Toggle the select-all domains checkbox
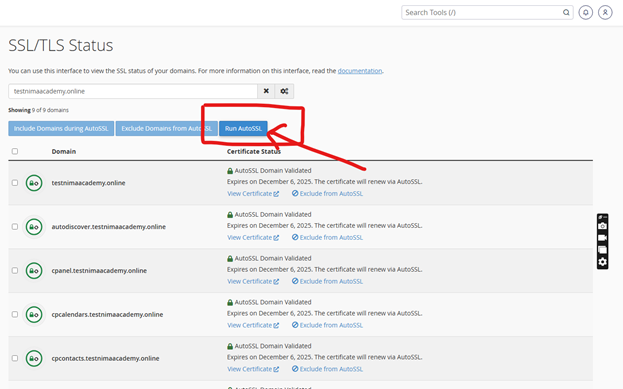This screenshot has height=389, width=623. [x=15, y=151]
